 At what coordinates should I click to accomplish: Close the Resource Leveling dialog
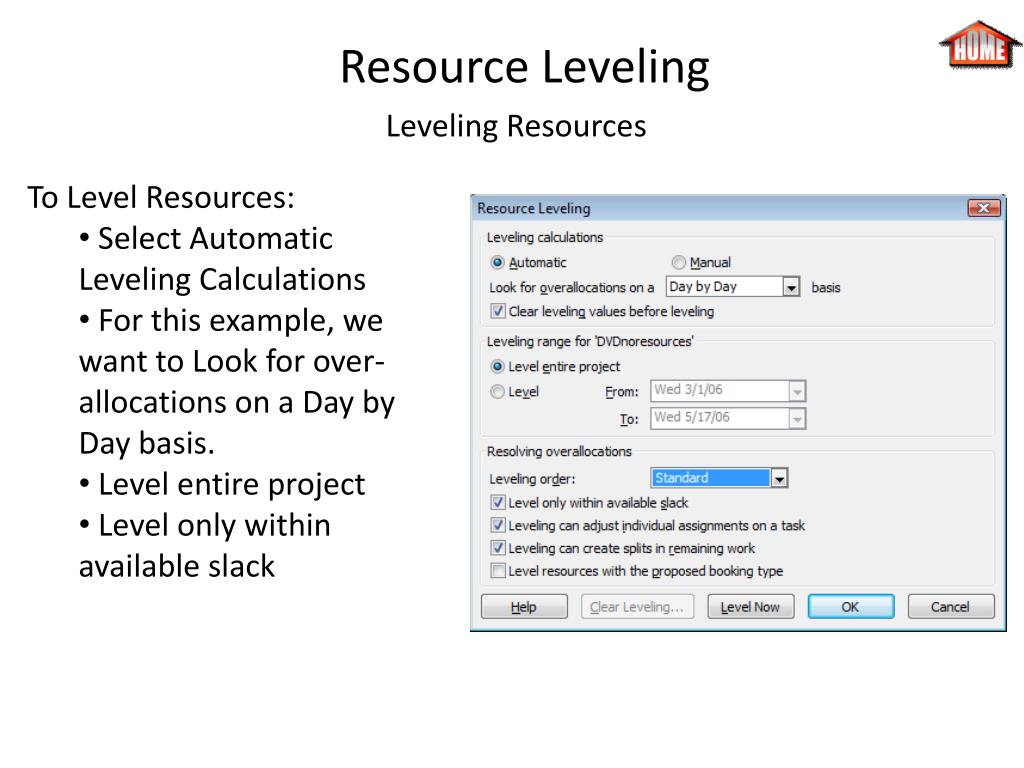(x=984, y=208)
